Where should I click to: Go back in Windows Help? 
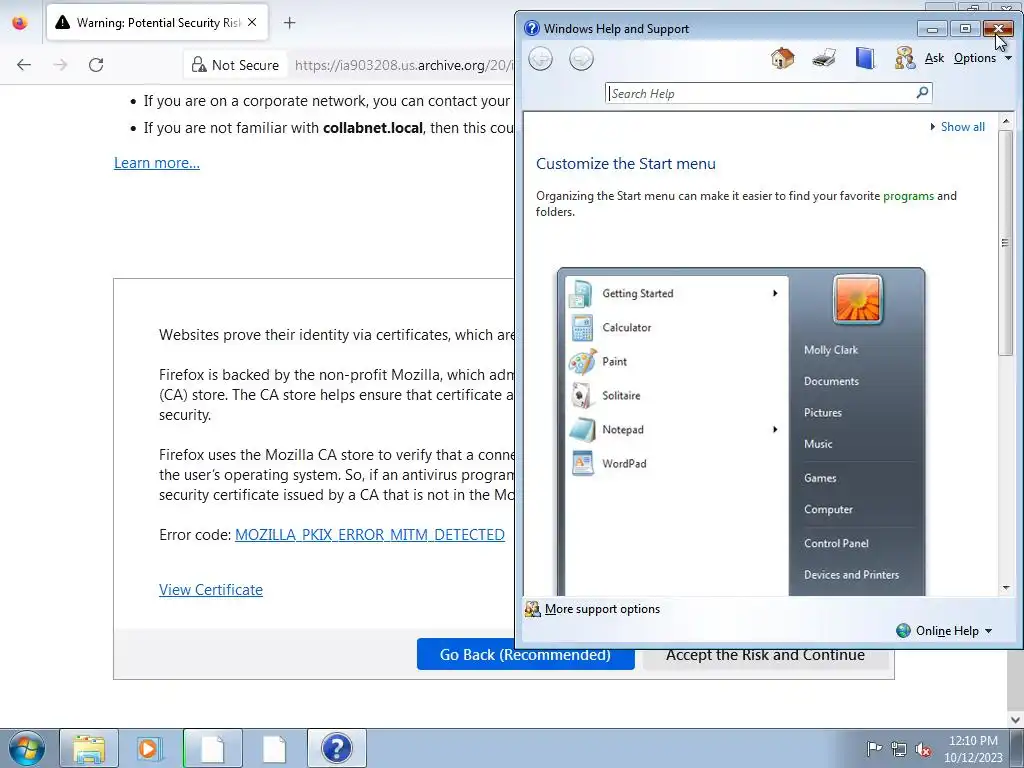[x=540, y=59]
